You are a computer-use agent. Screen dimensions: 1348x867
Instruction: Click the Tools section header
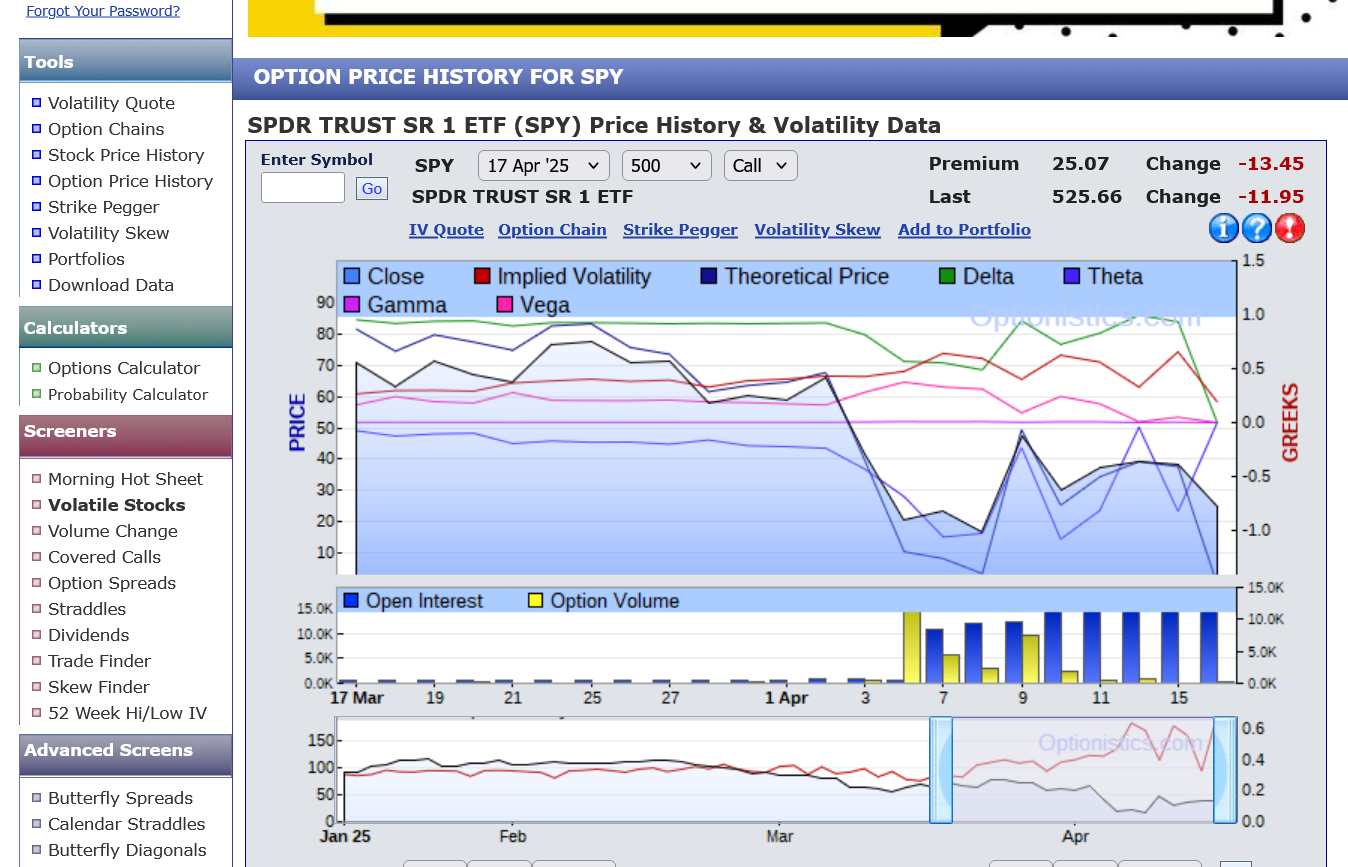pos(126,61)
